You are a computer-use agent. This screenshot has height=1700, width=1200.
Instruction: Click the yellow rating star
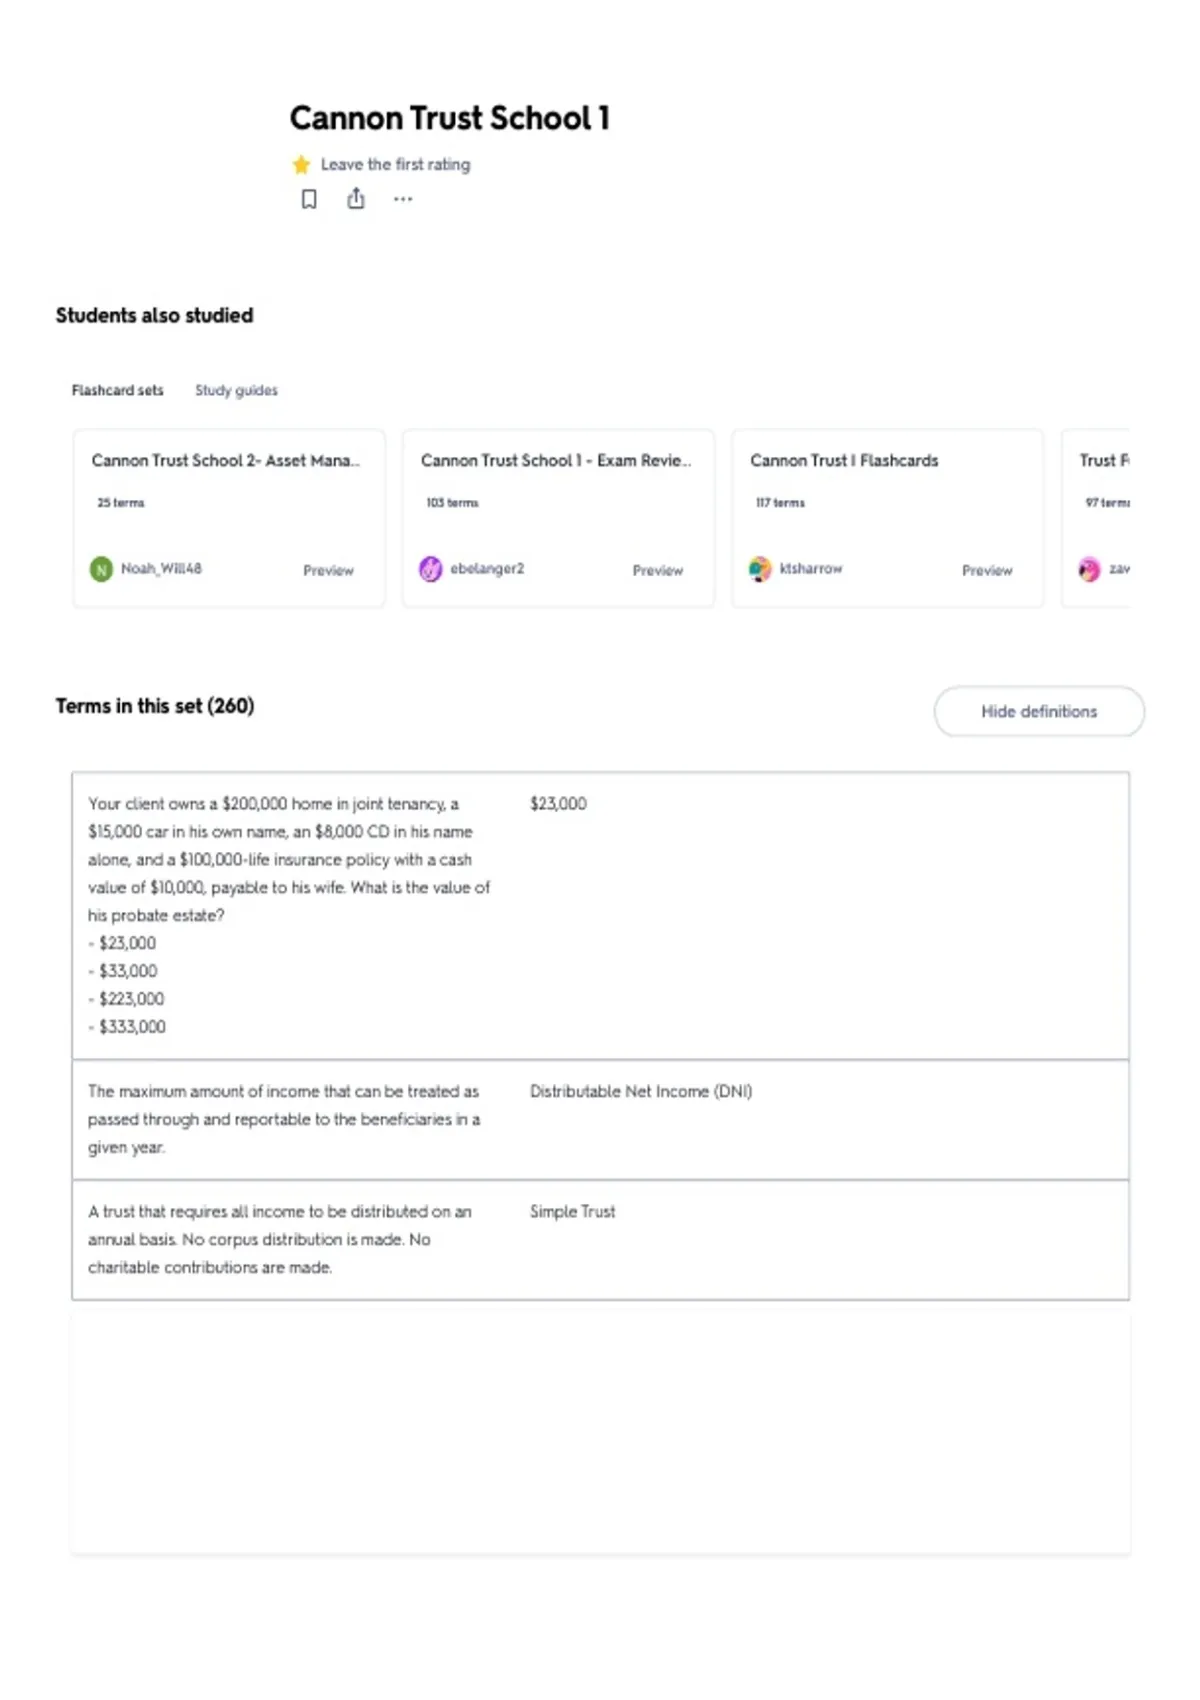click(x=301, y=164)
